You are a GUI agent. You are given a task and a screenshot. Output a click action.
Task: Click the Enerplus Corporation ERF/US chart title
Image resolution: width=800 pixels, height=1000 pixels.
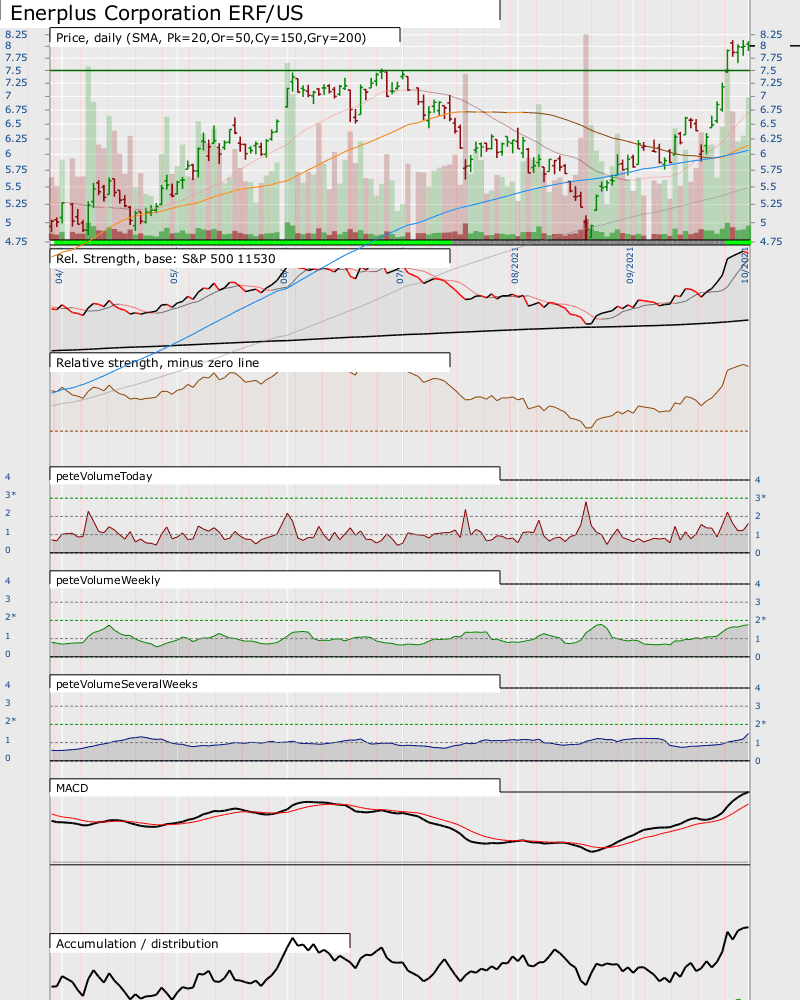click(x=157, y=13)
